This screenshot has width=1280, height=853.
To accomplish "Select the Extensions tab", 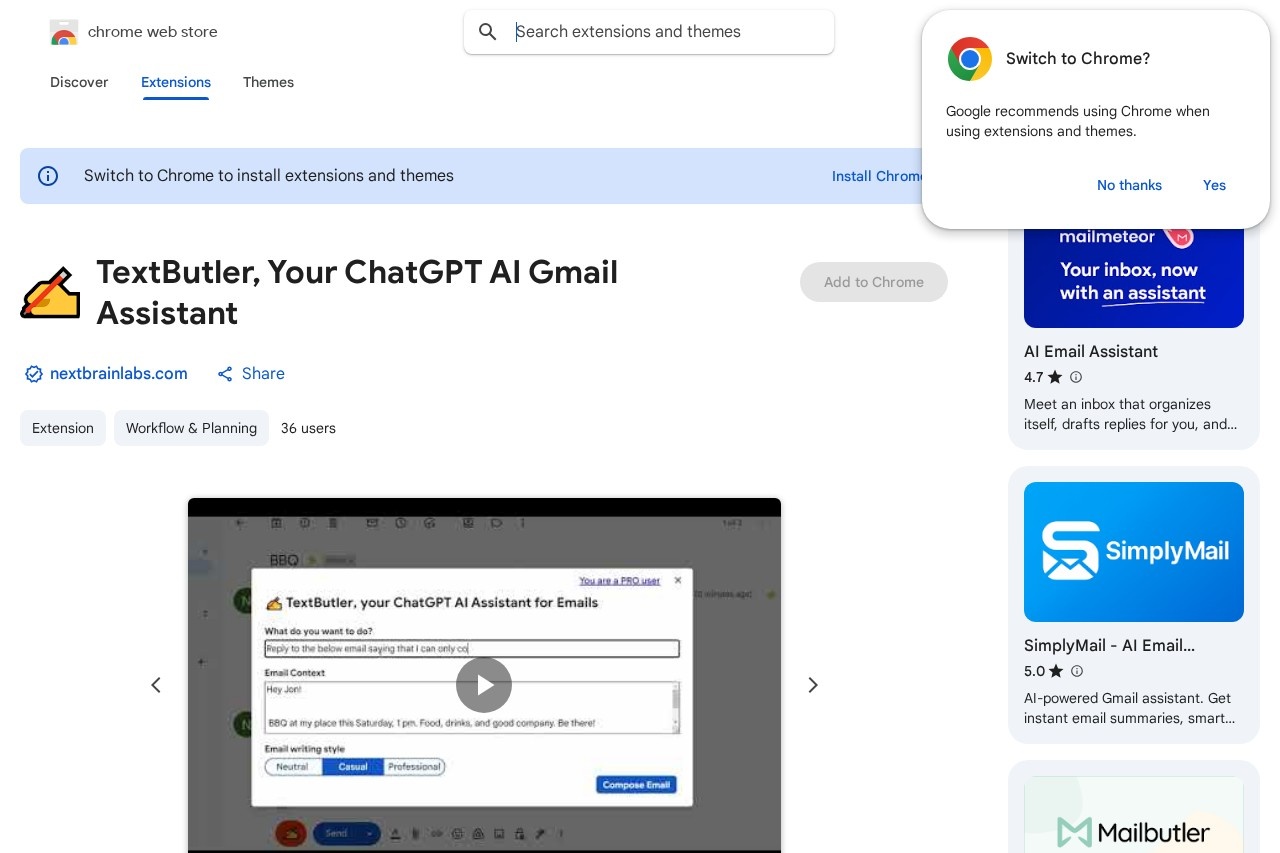I will click(x=176, y=82).
